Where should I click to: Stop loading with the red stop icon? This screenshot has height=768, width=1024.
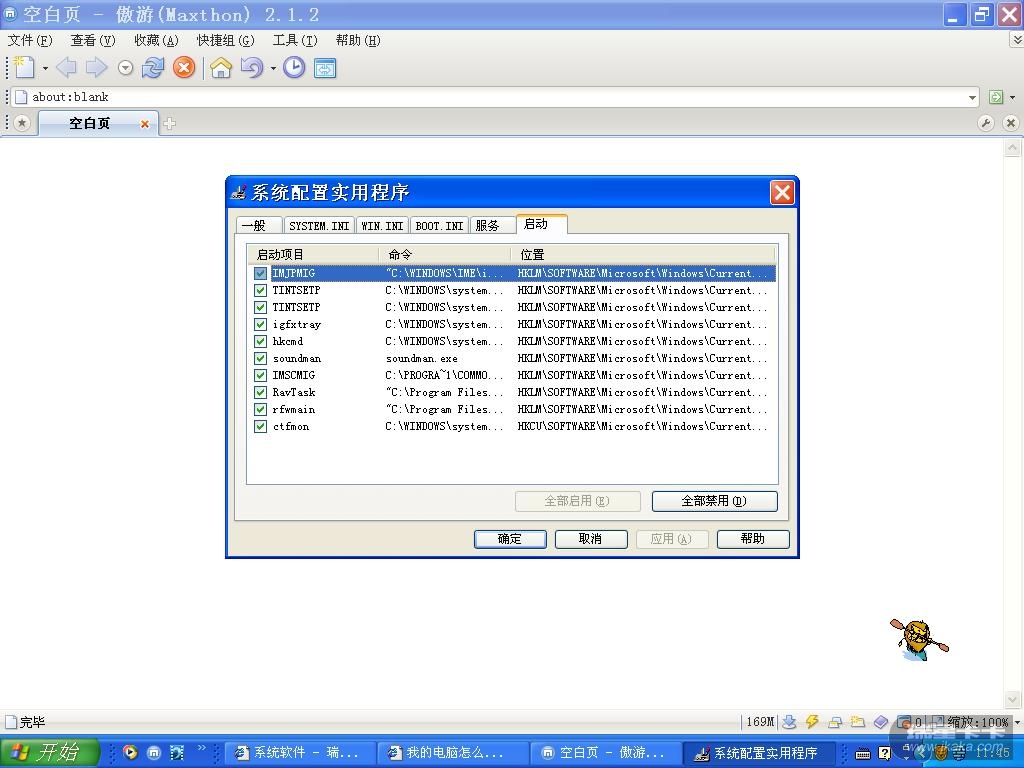click(x=184, y=67)
